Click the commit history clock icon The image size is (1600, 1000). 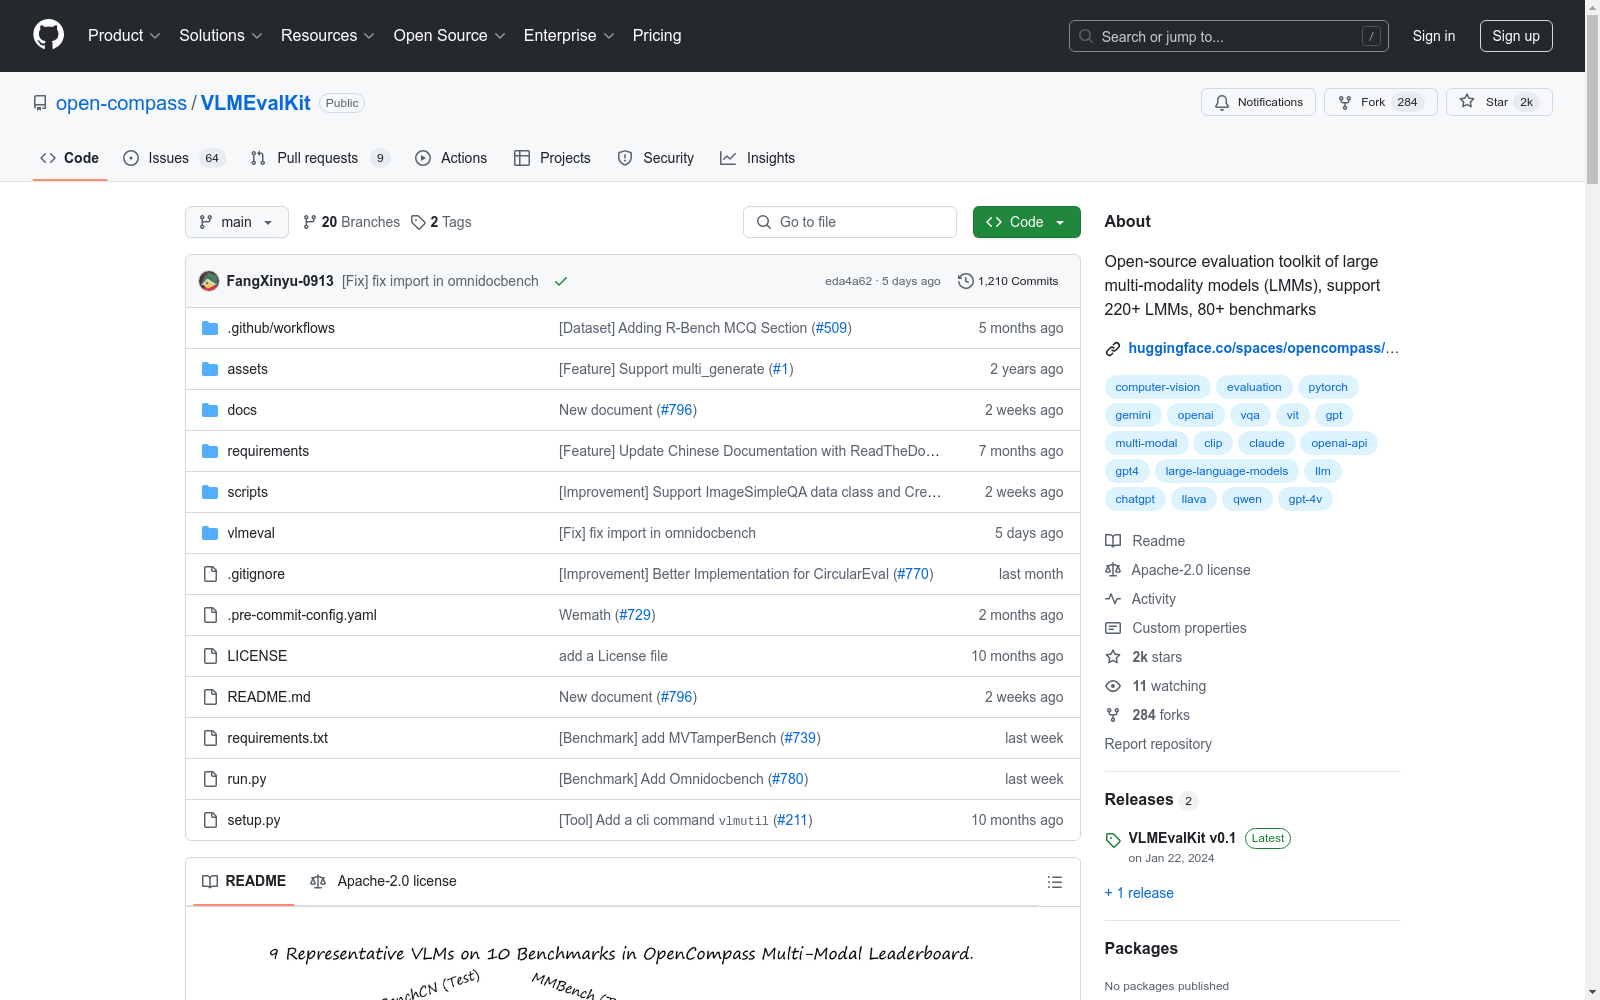[965, 281]
